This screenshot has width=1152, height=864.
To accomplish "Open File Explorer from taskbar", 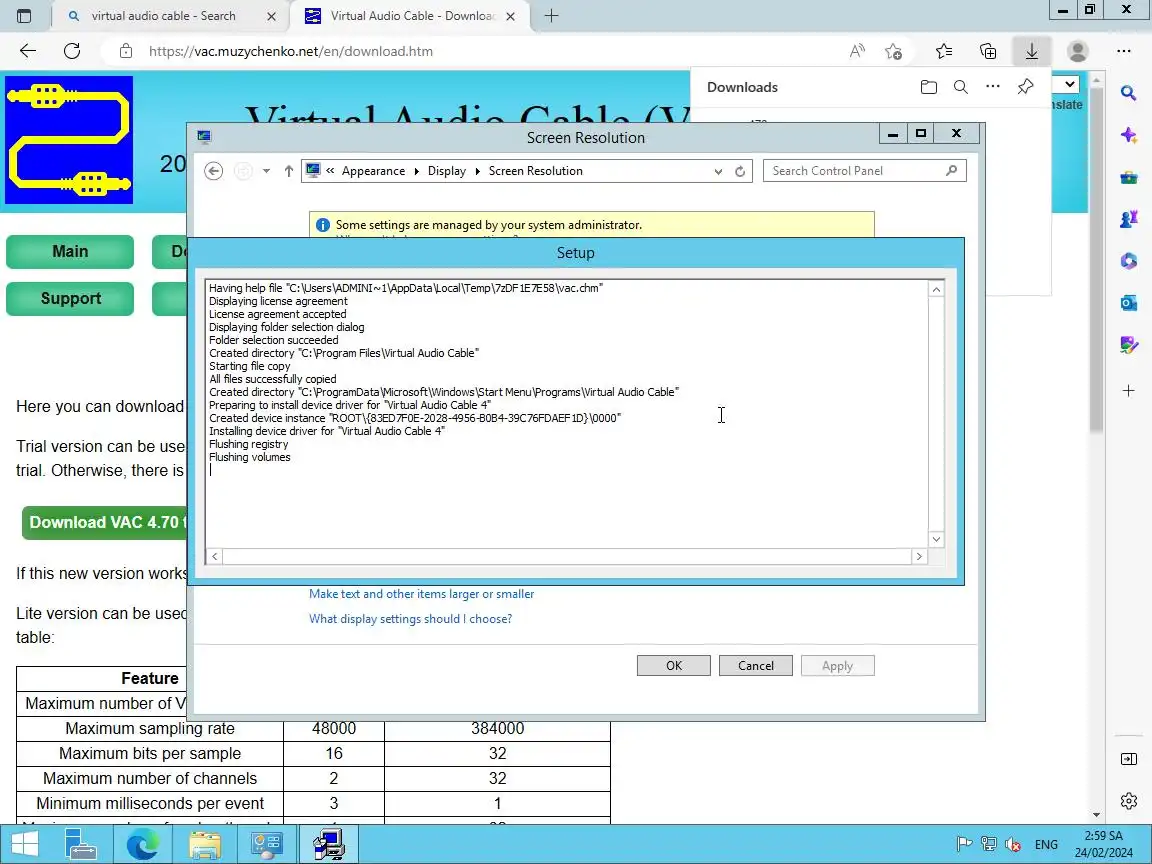I will [205, 844].
